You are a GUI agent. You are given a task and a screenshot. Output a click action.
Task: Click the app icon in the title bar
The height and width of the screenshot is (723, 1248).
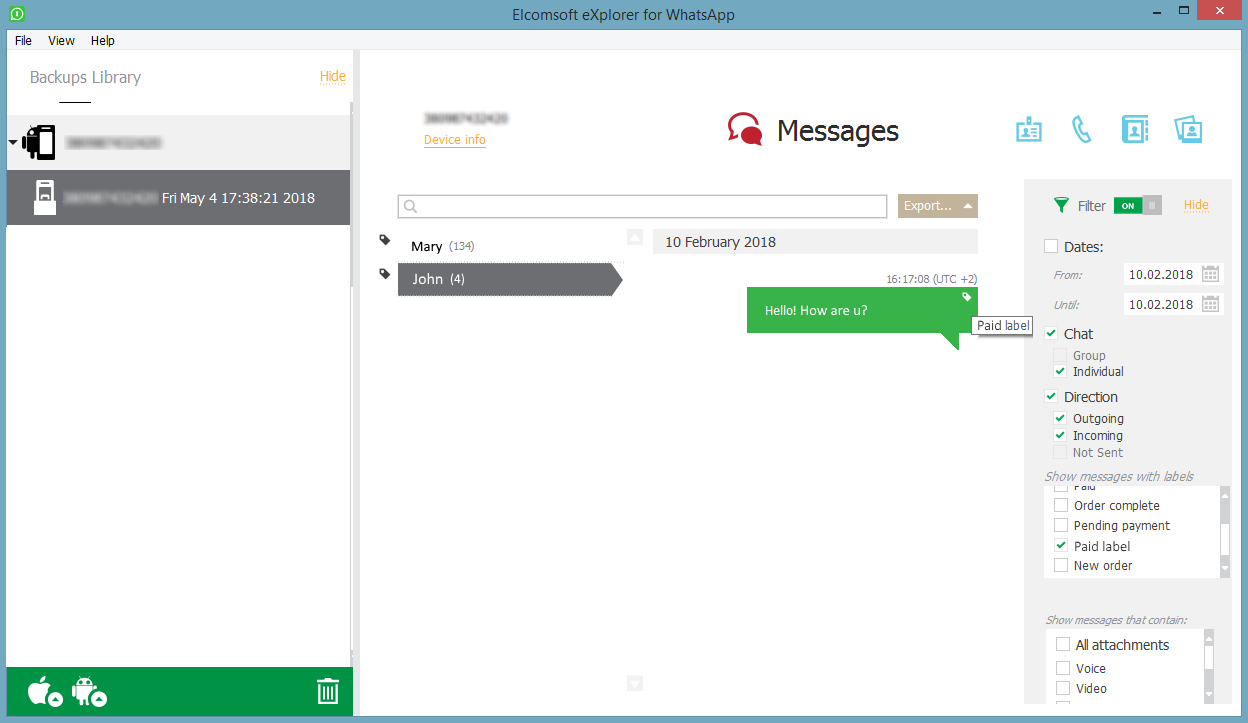point(18,14)
